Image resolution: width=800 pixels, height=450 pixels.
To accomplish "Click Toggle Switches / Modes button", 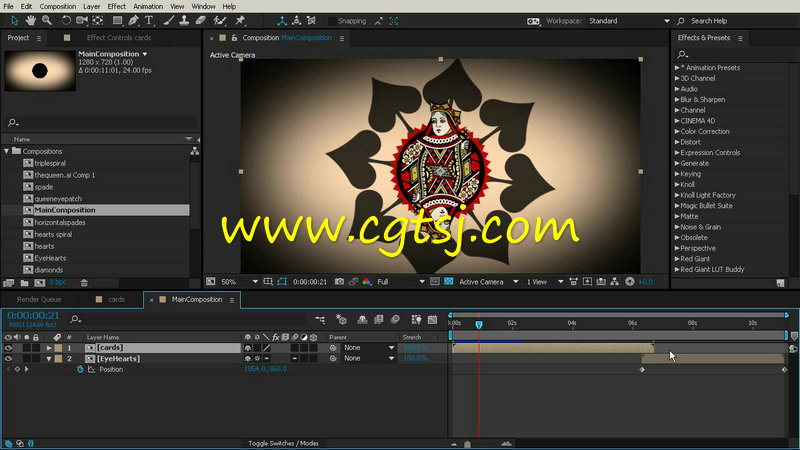I will pyautogui.click(x=283, y=443).
